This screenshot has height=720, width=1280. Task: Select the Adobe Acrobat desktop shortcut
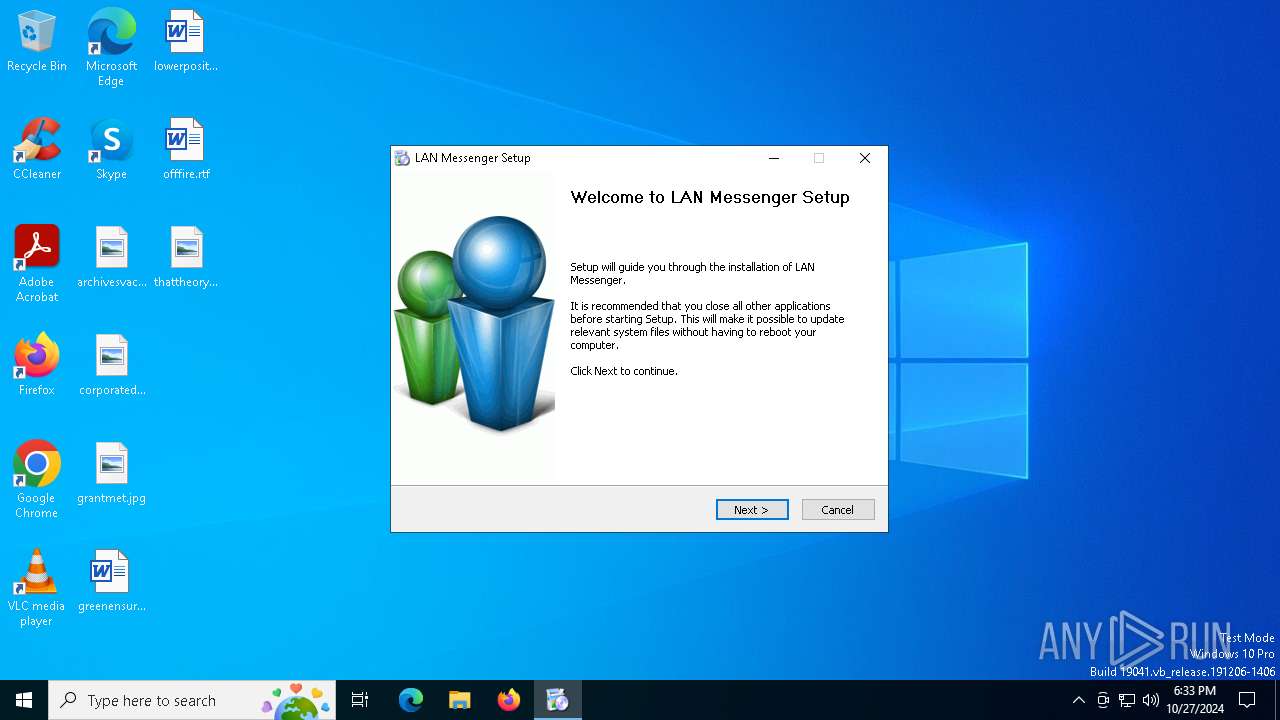coord(37,264)
